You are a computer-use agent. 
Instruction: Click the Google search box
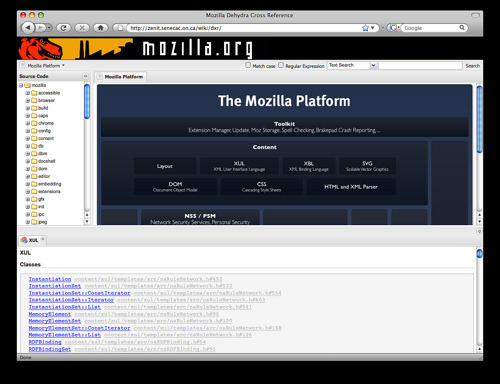[430, 28]
